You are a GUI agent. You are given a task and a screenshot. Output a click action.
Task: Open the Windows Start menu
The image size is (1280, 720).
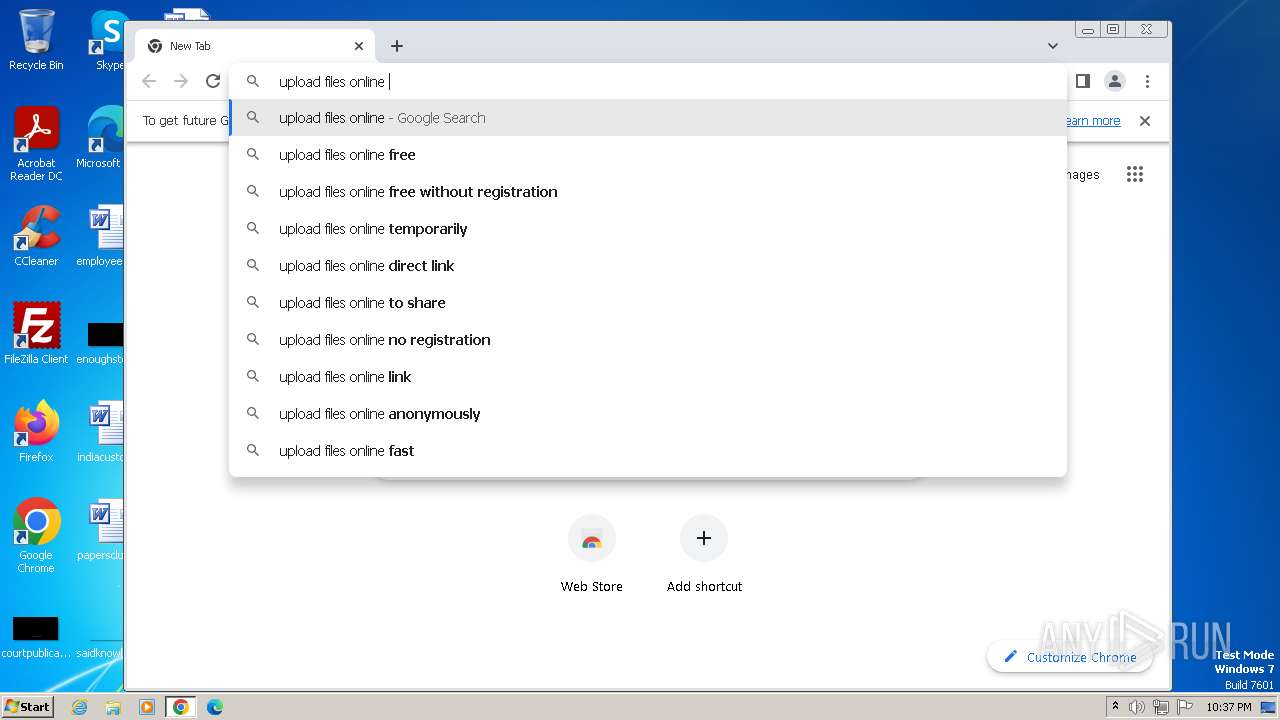(27, 707)
